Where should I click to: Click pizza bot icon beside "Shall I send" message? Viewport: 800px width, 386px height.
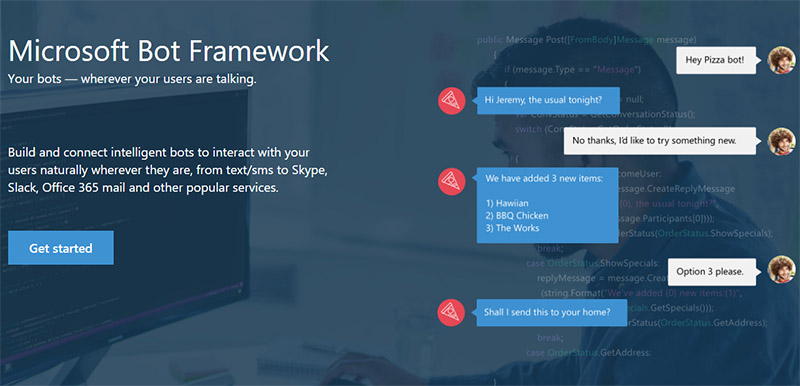coord(452,312)
